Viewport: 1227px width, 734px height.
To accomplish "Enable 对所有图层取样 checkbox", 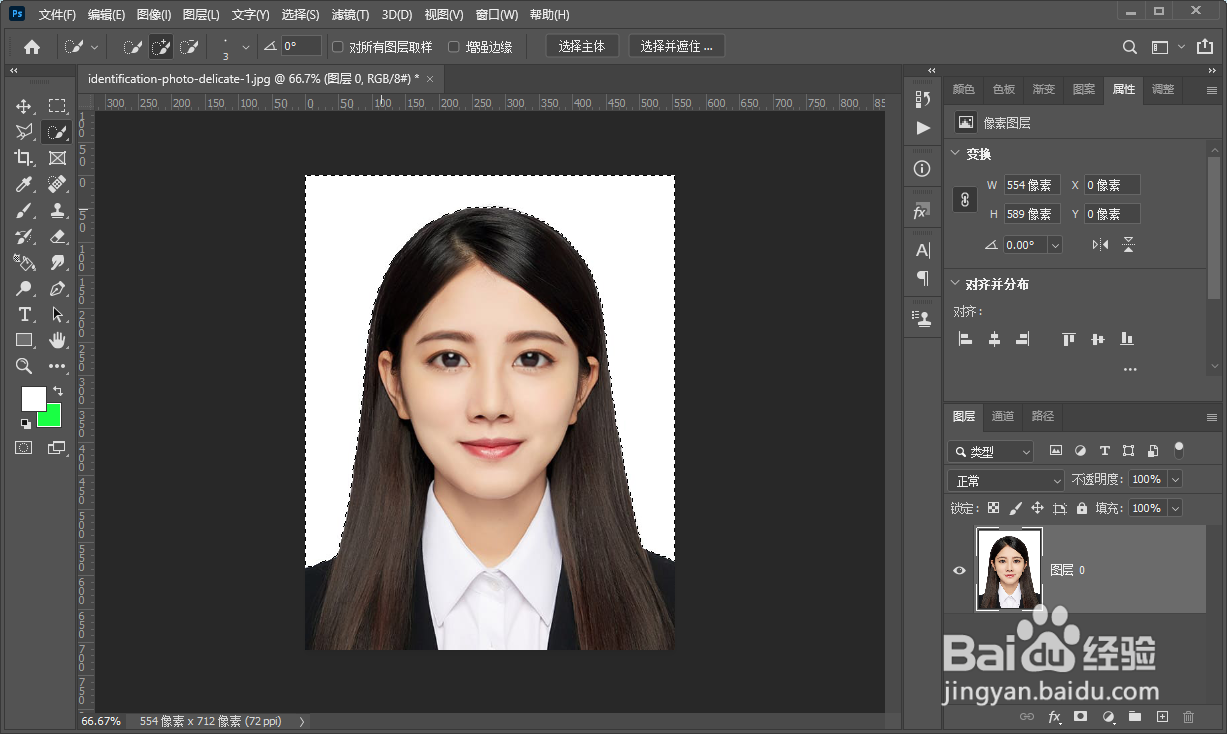I will pyautogui.click(x=338, y=47).
